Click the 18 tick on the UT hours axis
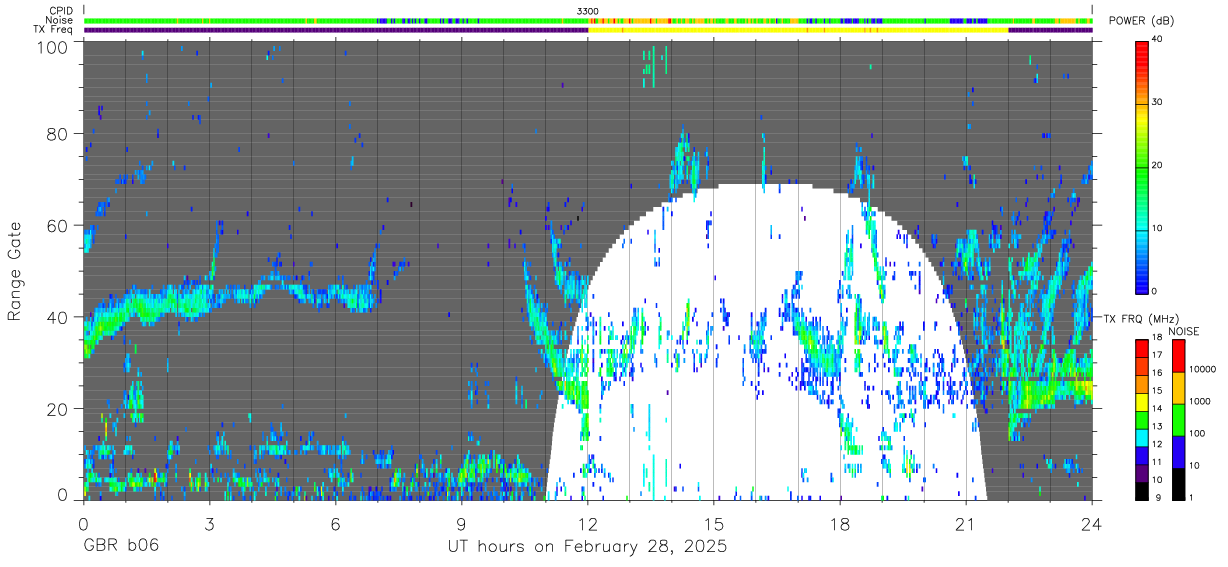Screen dimensions: 1228x567 coord(840,523)
